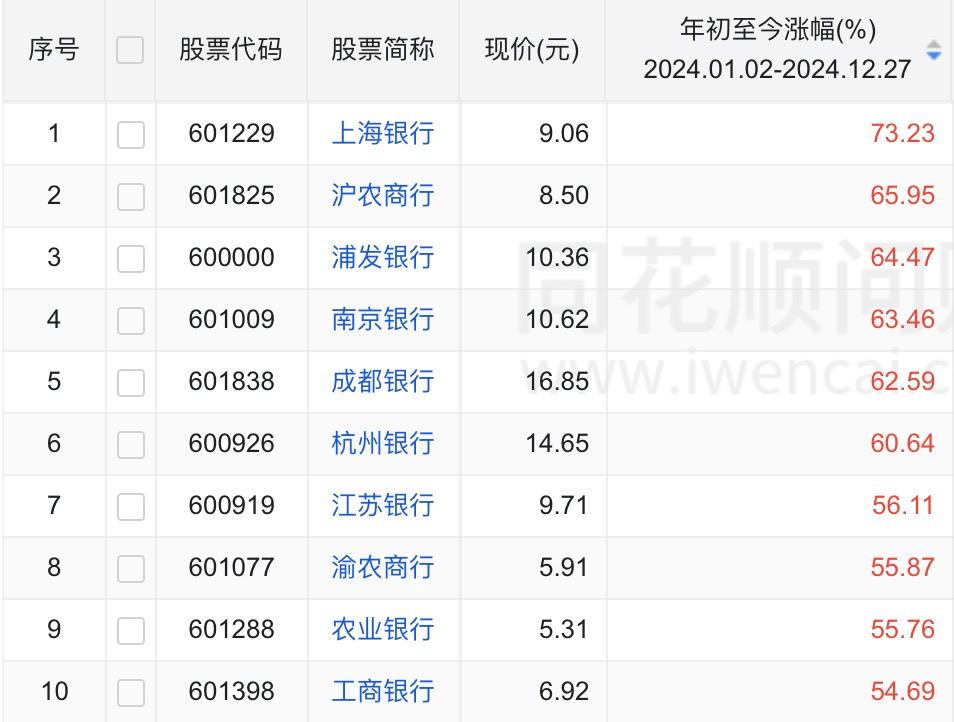Click the date range 2024.01.02-2024.12.27
This screenshot has width=954, height=722.
pos(777,69)
